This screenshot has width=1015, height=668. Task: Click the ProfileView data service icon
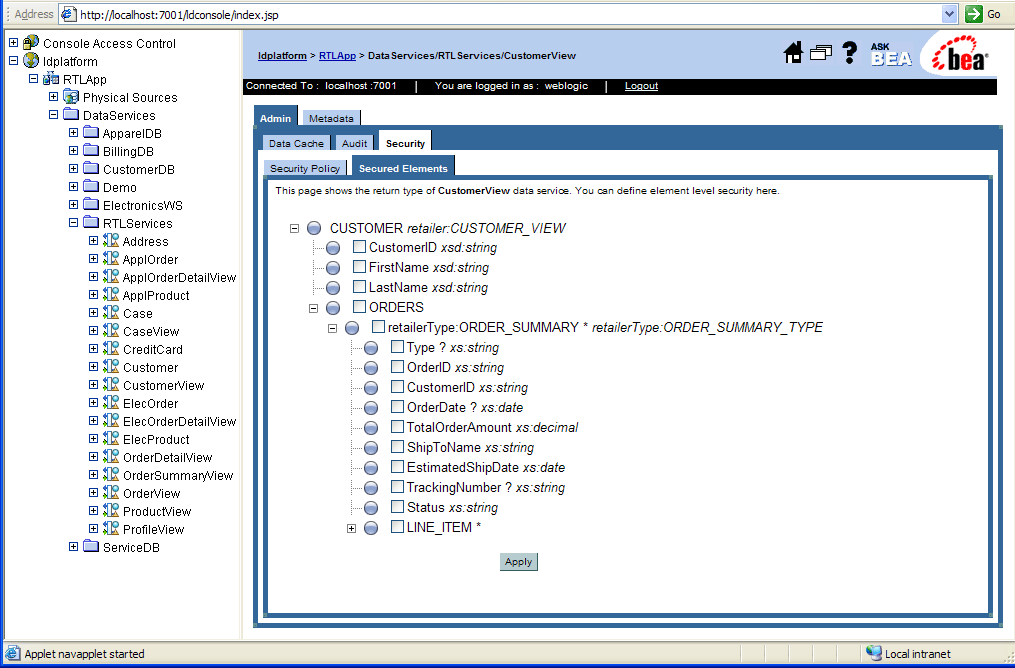tap(111, 529)
